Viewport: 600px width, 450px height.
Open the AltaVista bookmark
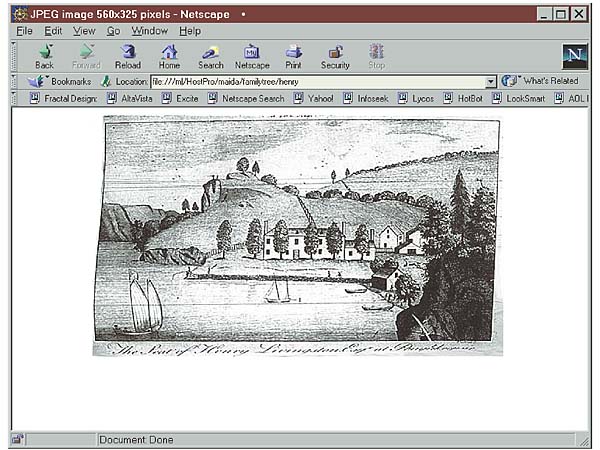pyautogui.click(x=130, y=98)
